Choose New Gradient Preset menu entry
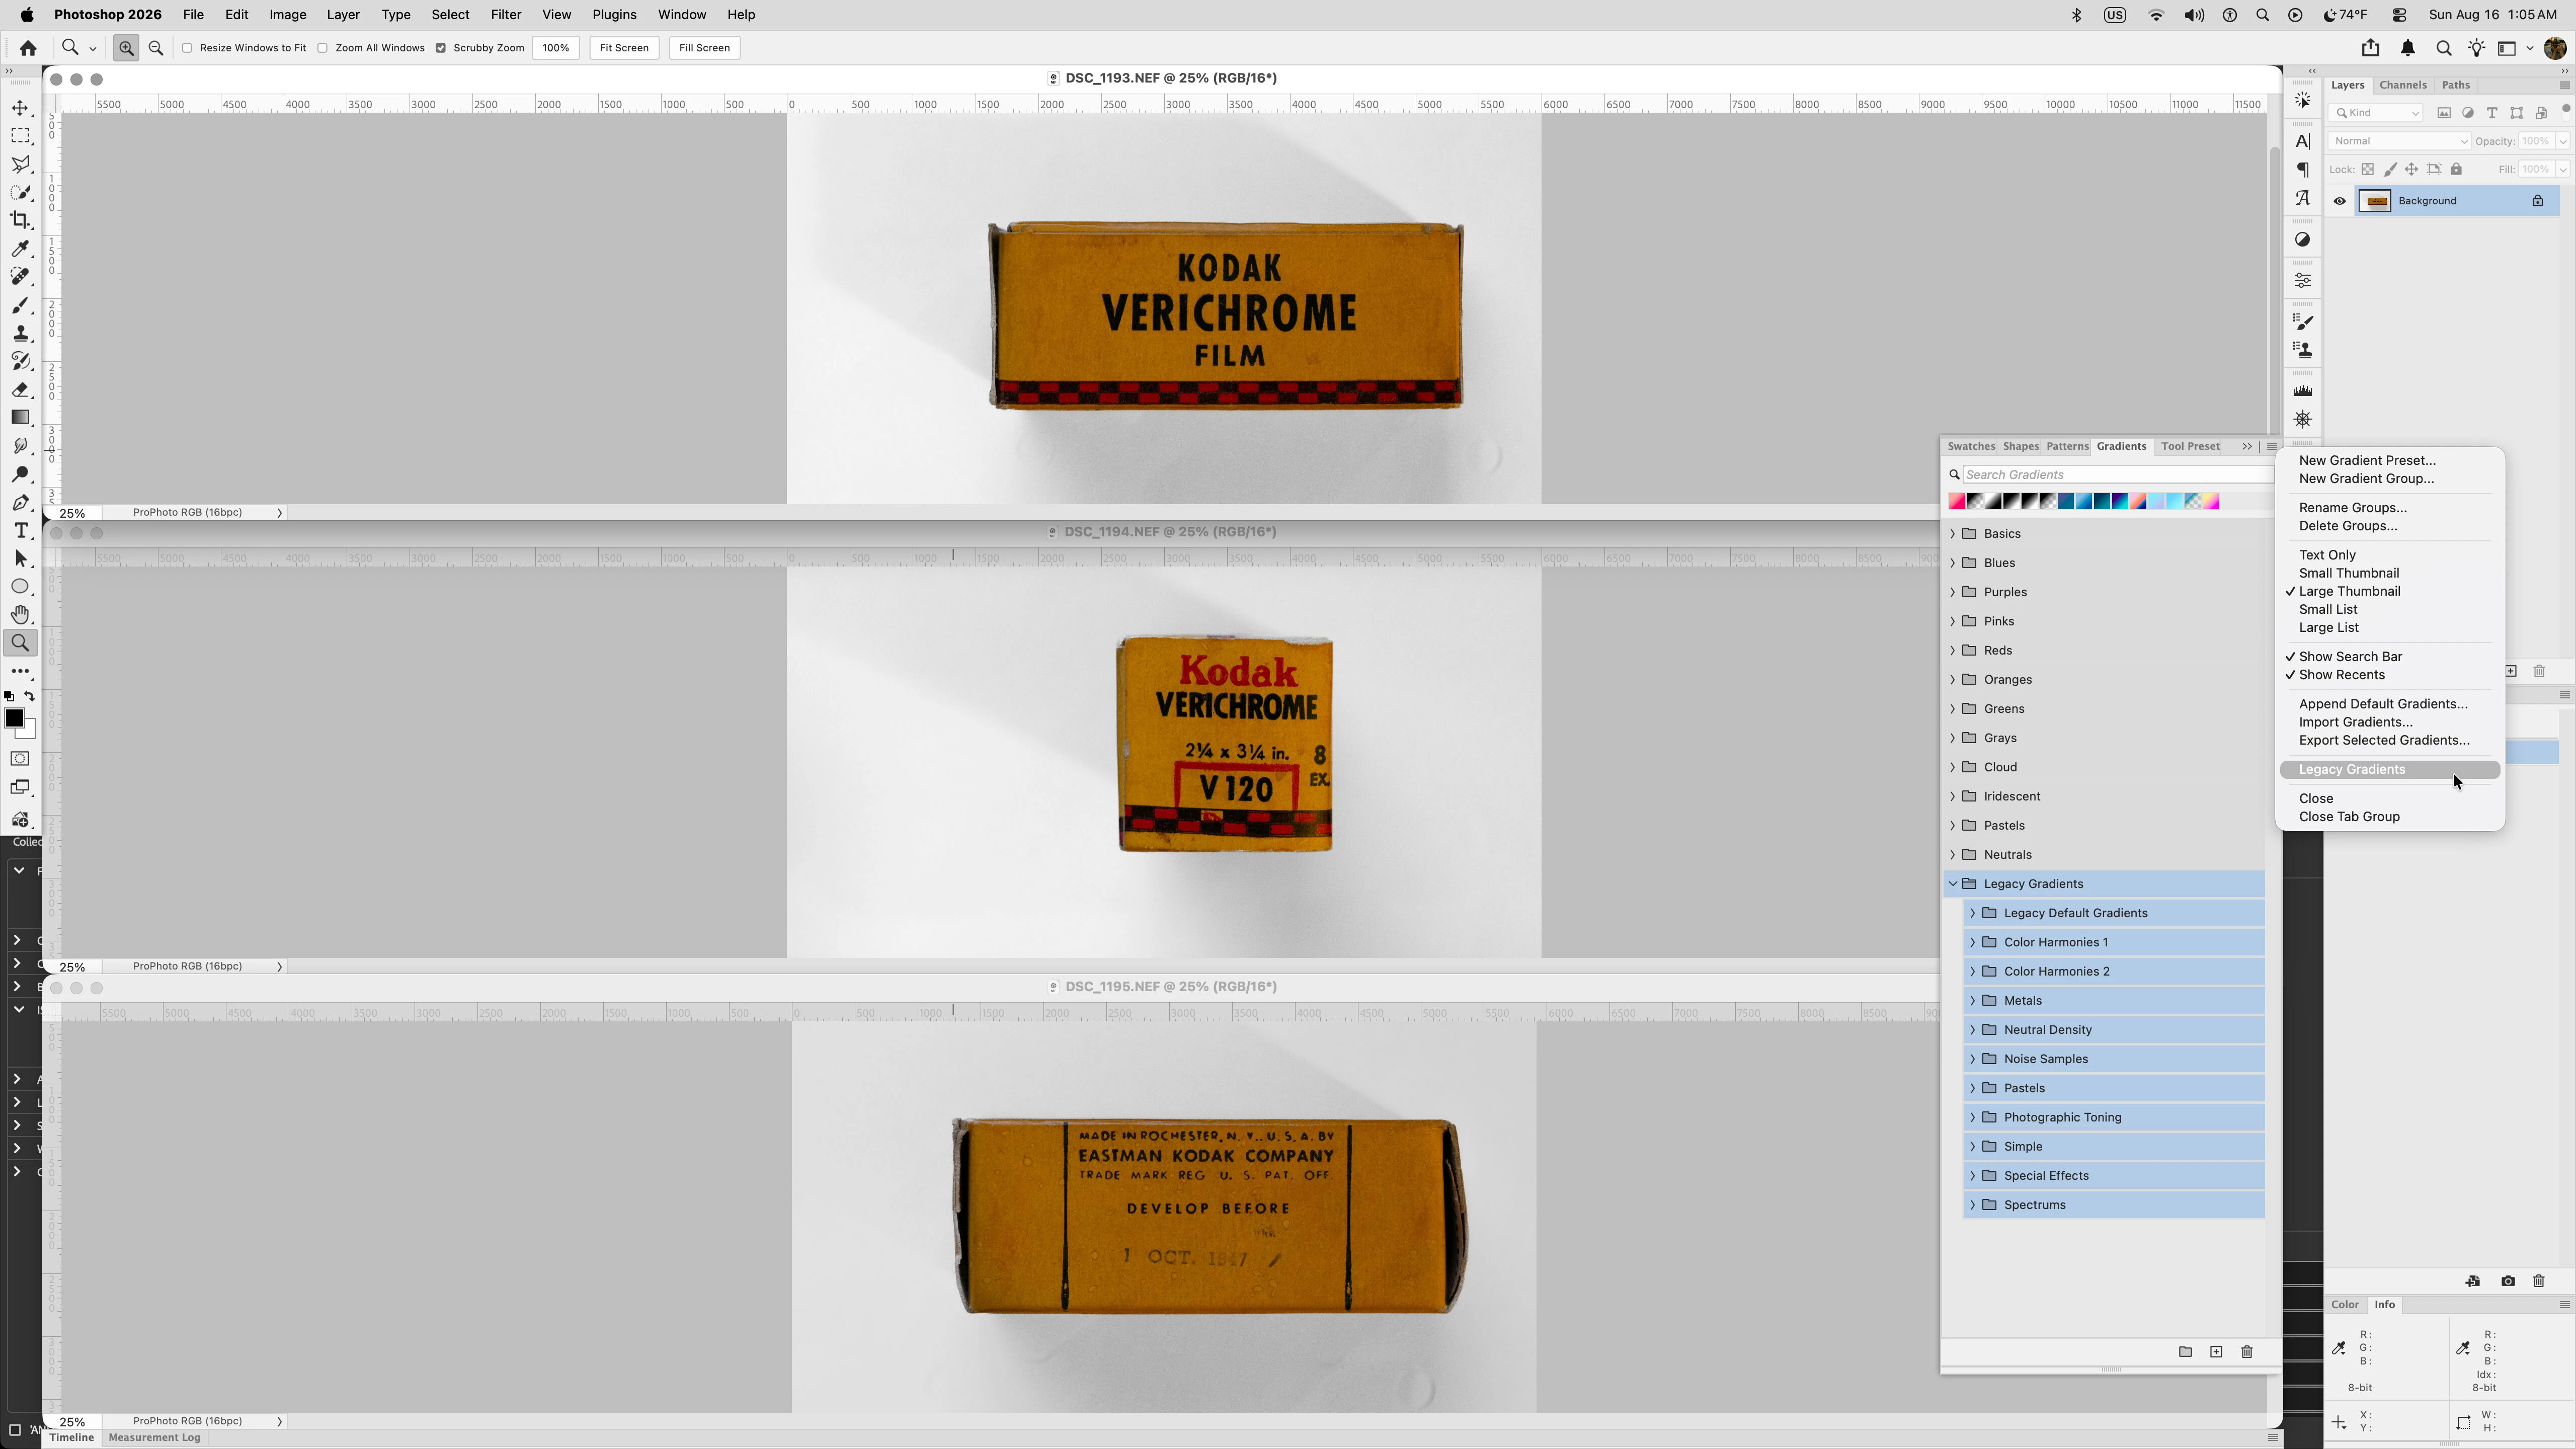Viewport: 2576px width, 1449px height. [2390, 461]
